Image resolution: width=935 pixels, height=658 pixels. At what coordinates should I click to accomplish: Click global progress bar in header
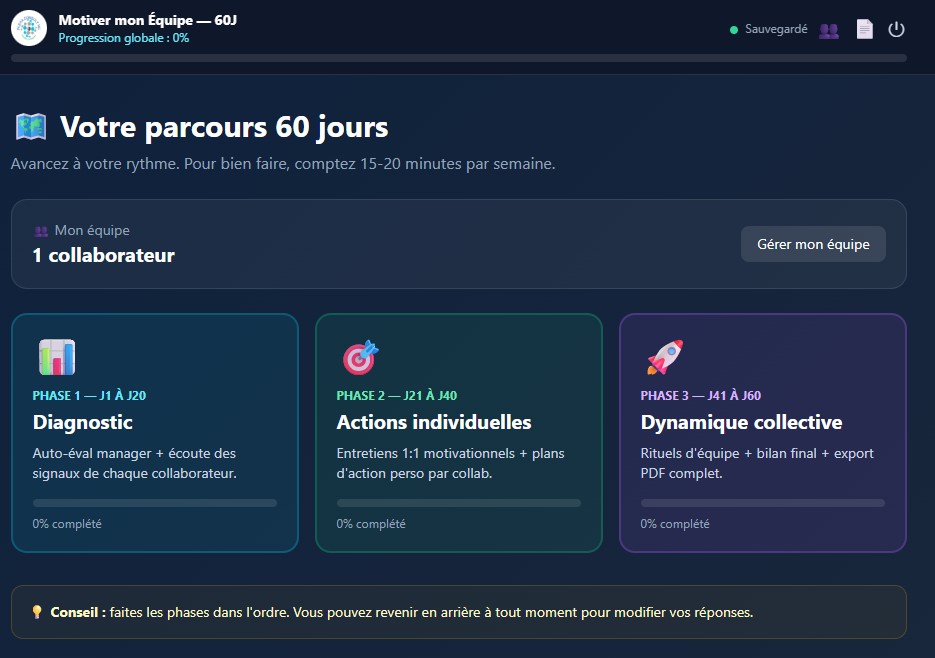[459, 58]
